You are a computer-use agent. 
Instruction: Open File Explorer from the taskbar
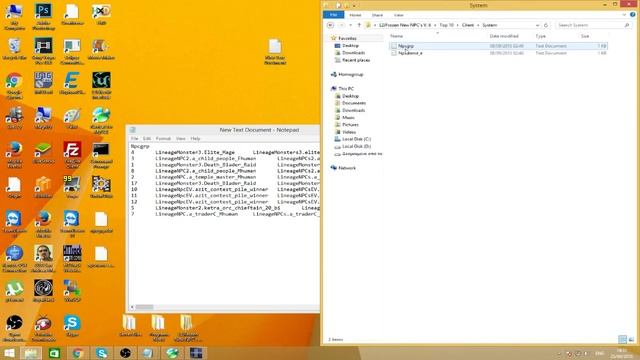[31, 353]
